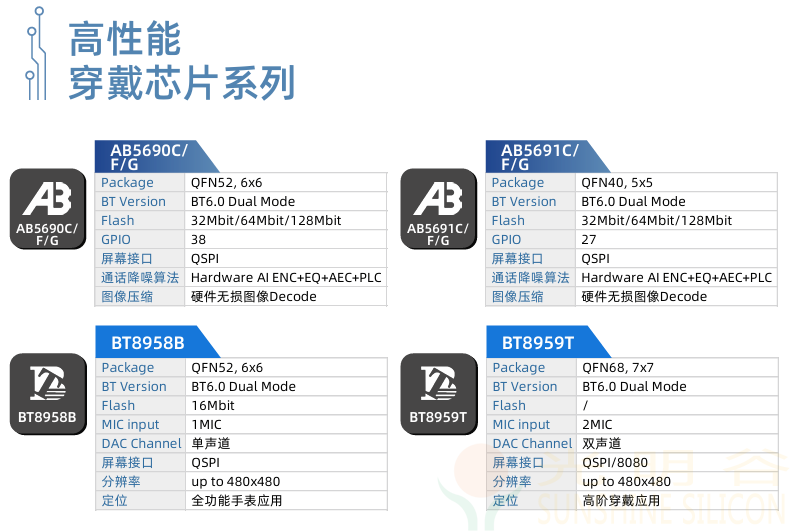Viewport: 797px width, 531px height.
Task: Click the '16Mbit' flash value
Action: [x=213, y=405]
